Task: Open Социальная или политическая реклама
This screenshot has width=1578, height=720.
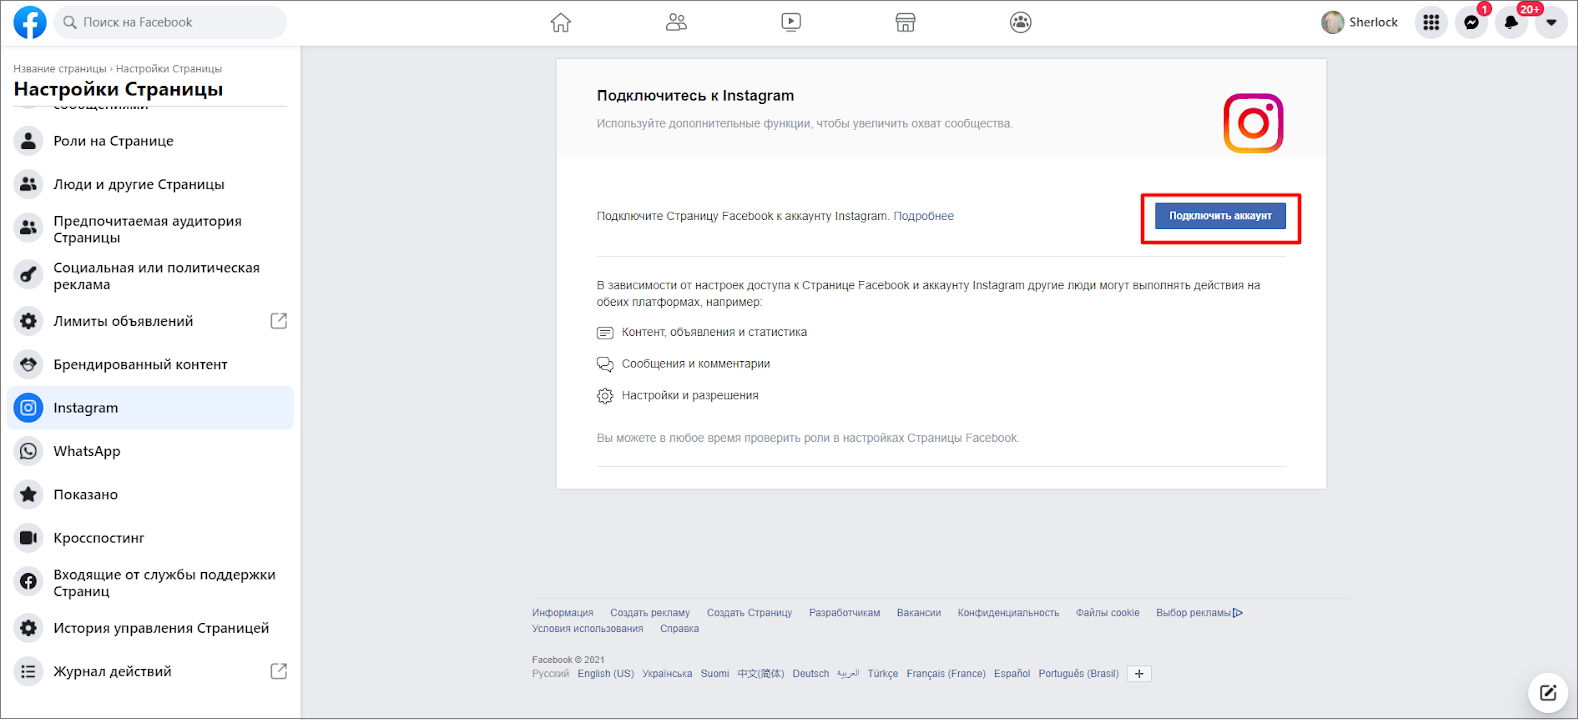Action: point(150,276)
